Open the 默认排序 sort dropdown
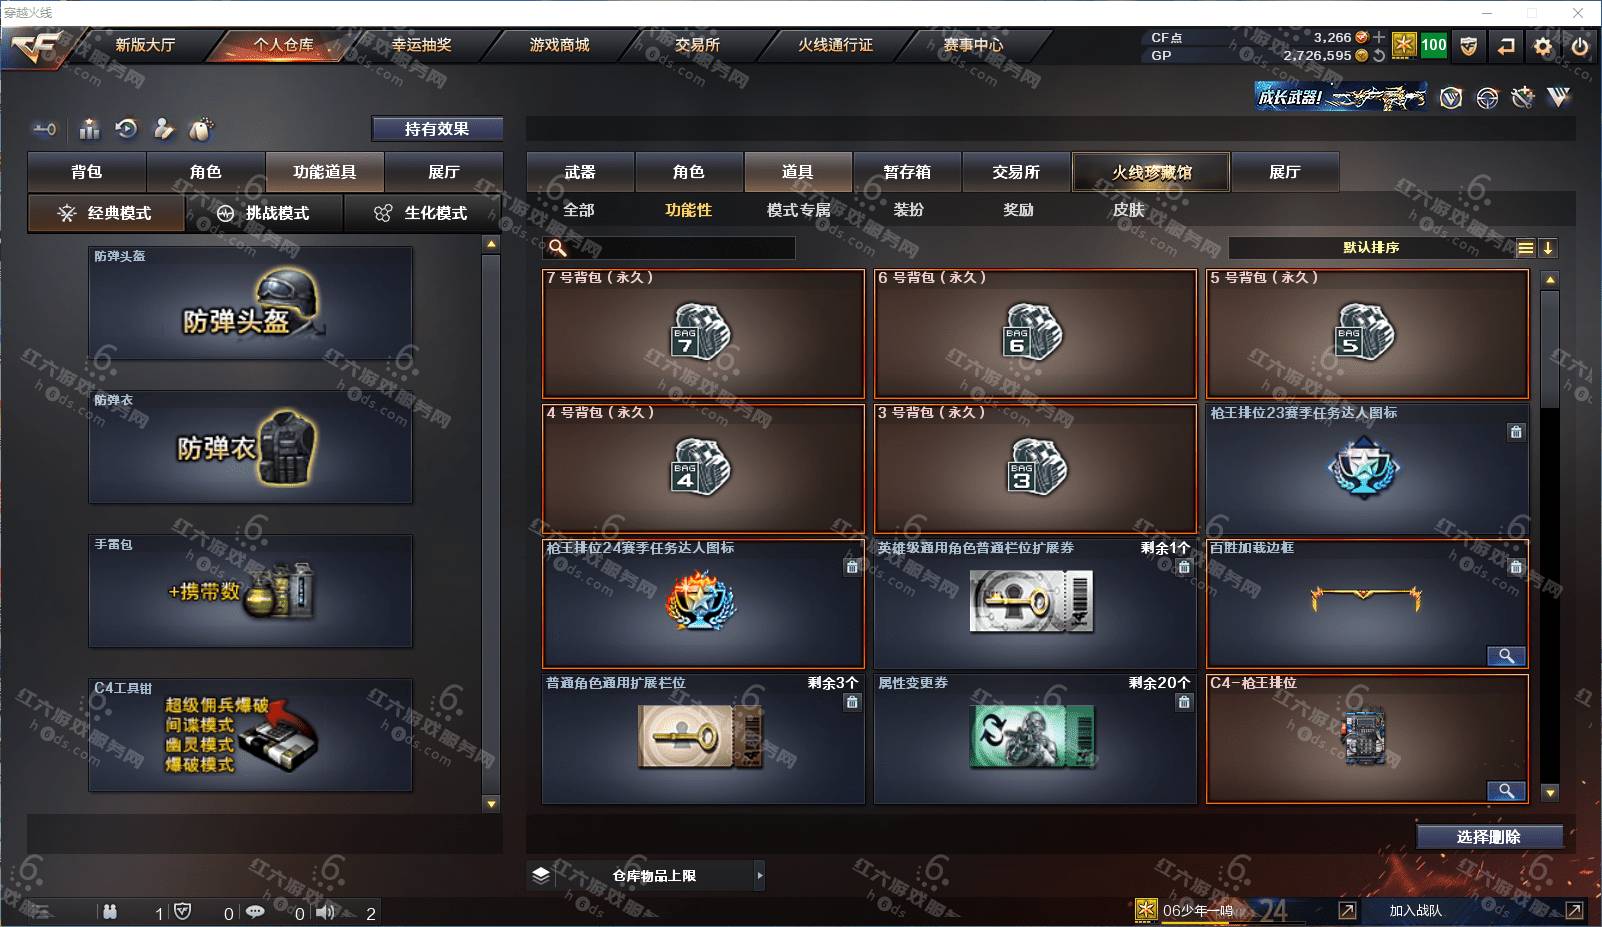1602x927 pixels. tap(1371, 248)
